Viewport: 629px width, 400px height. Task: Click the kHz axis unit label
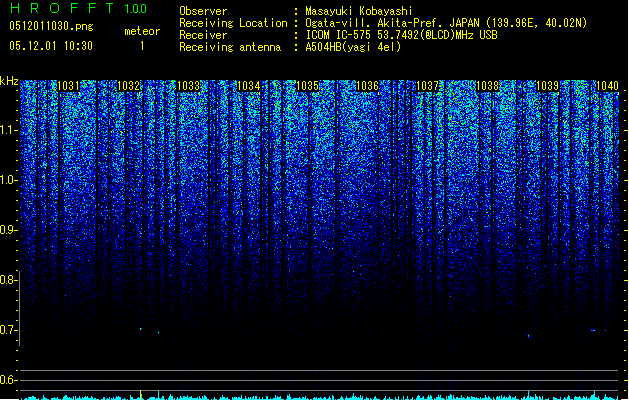pyautogui.click(x=9, y=81)
